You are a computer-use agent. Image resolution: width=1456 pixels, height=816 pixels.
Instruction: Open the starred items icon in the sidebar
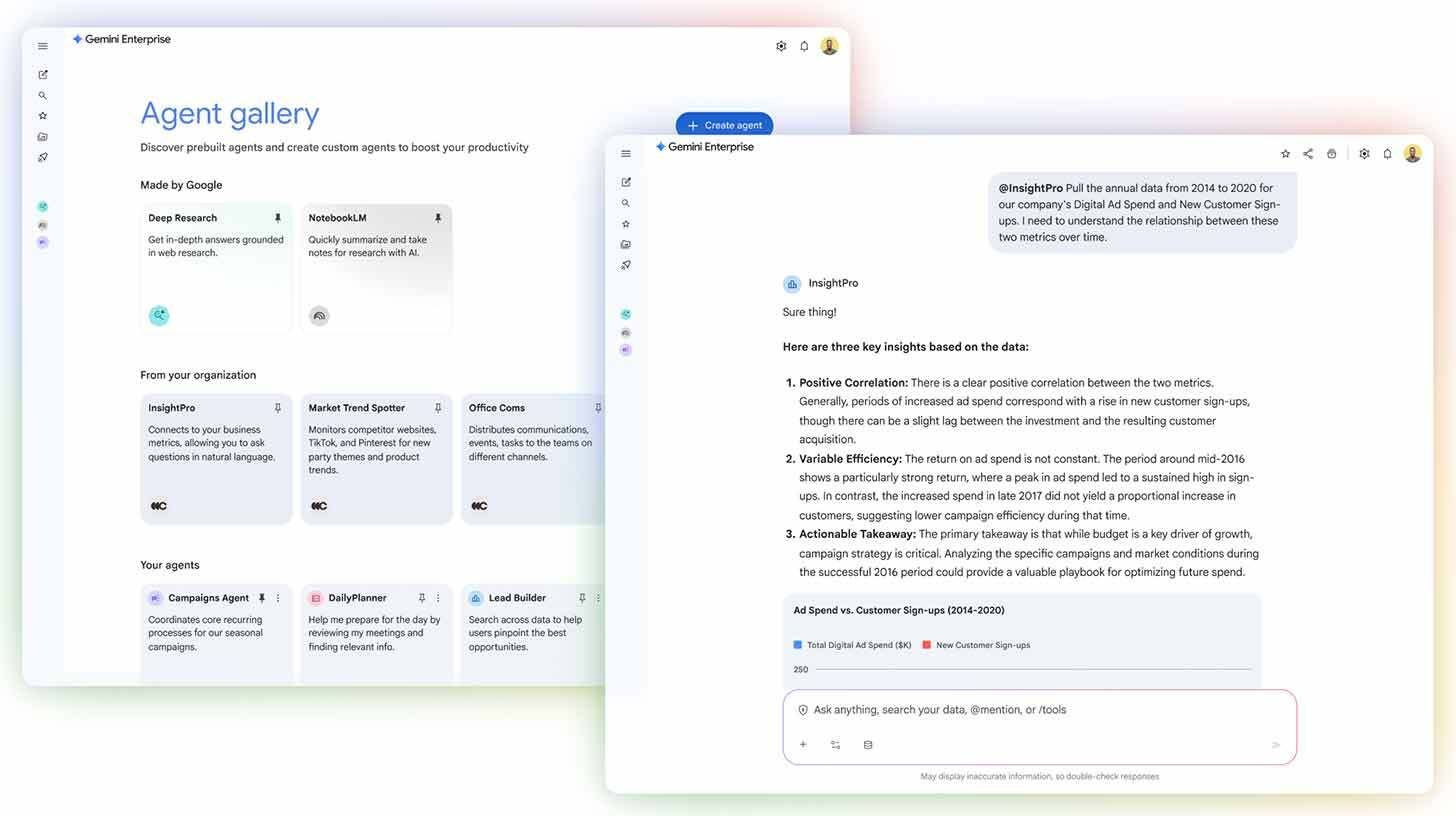click(x=626, y=223)
